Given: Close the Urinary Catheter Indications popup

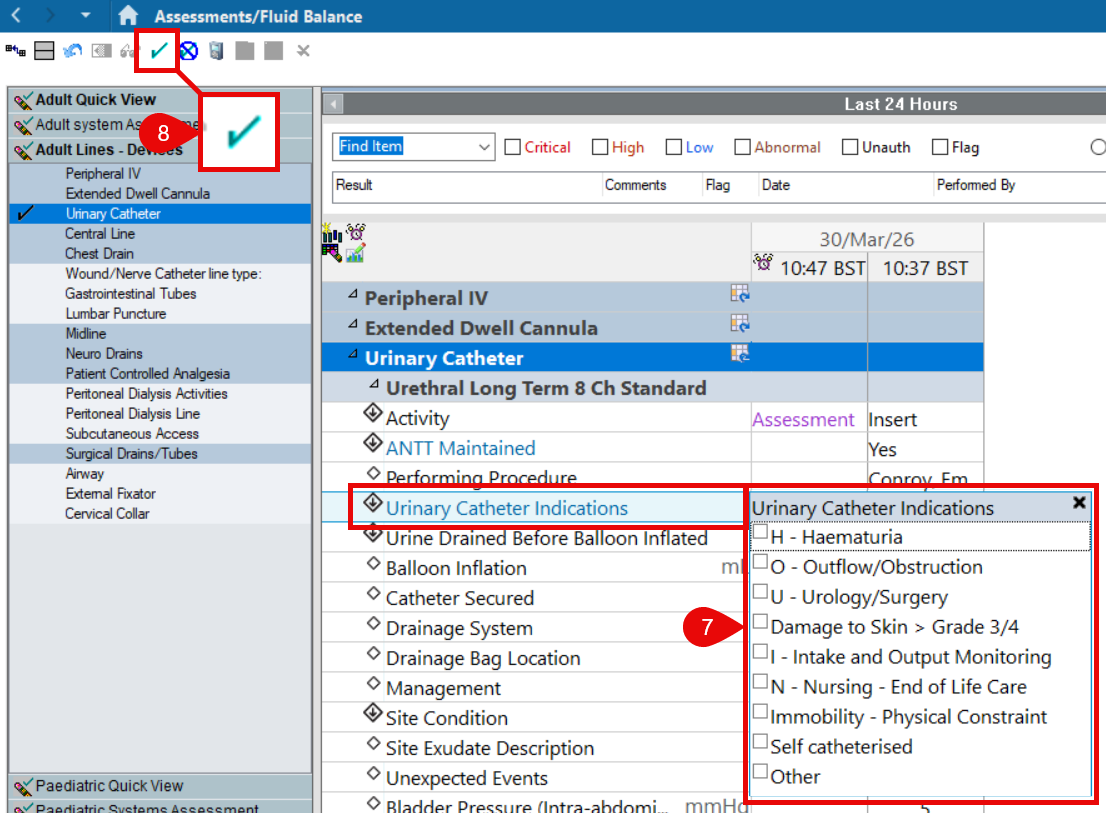Looking at the screenshot, I should pos(1079,503).
